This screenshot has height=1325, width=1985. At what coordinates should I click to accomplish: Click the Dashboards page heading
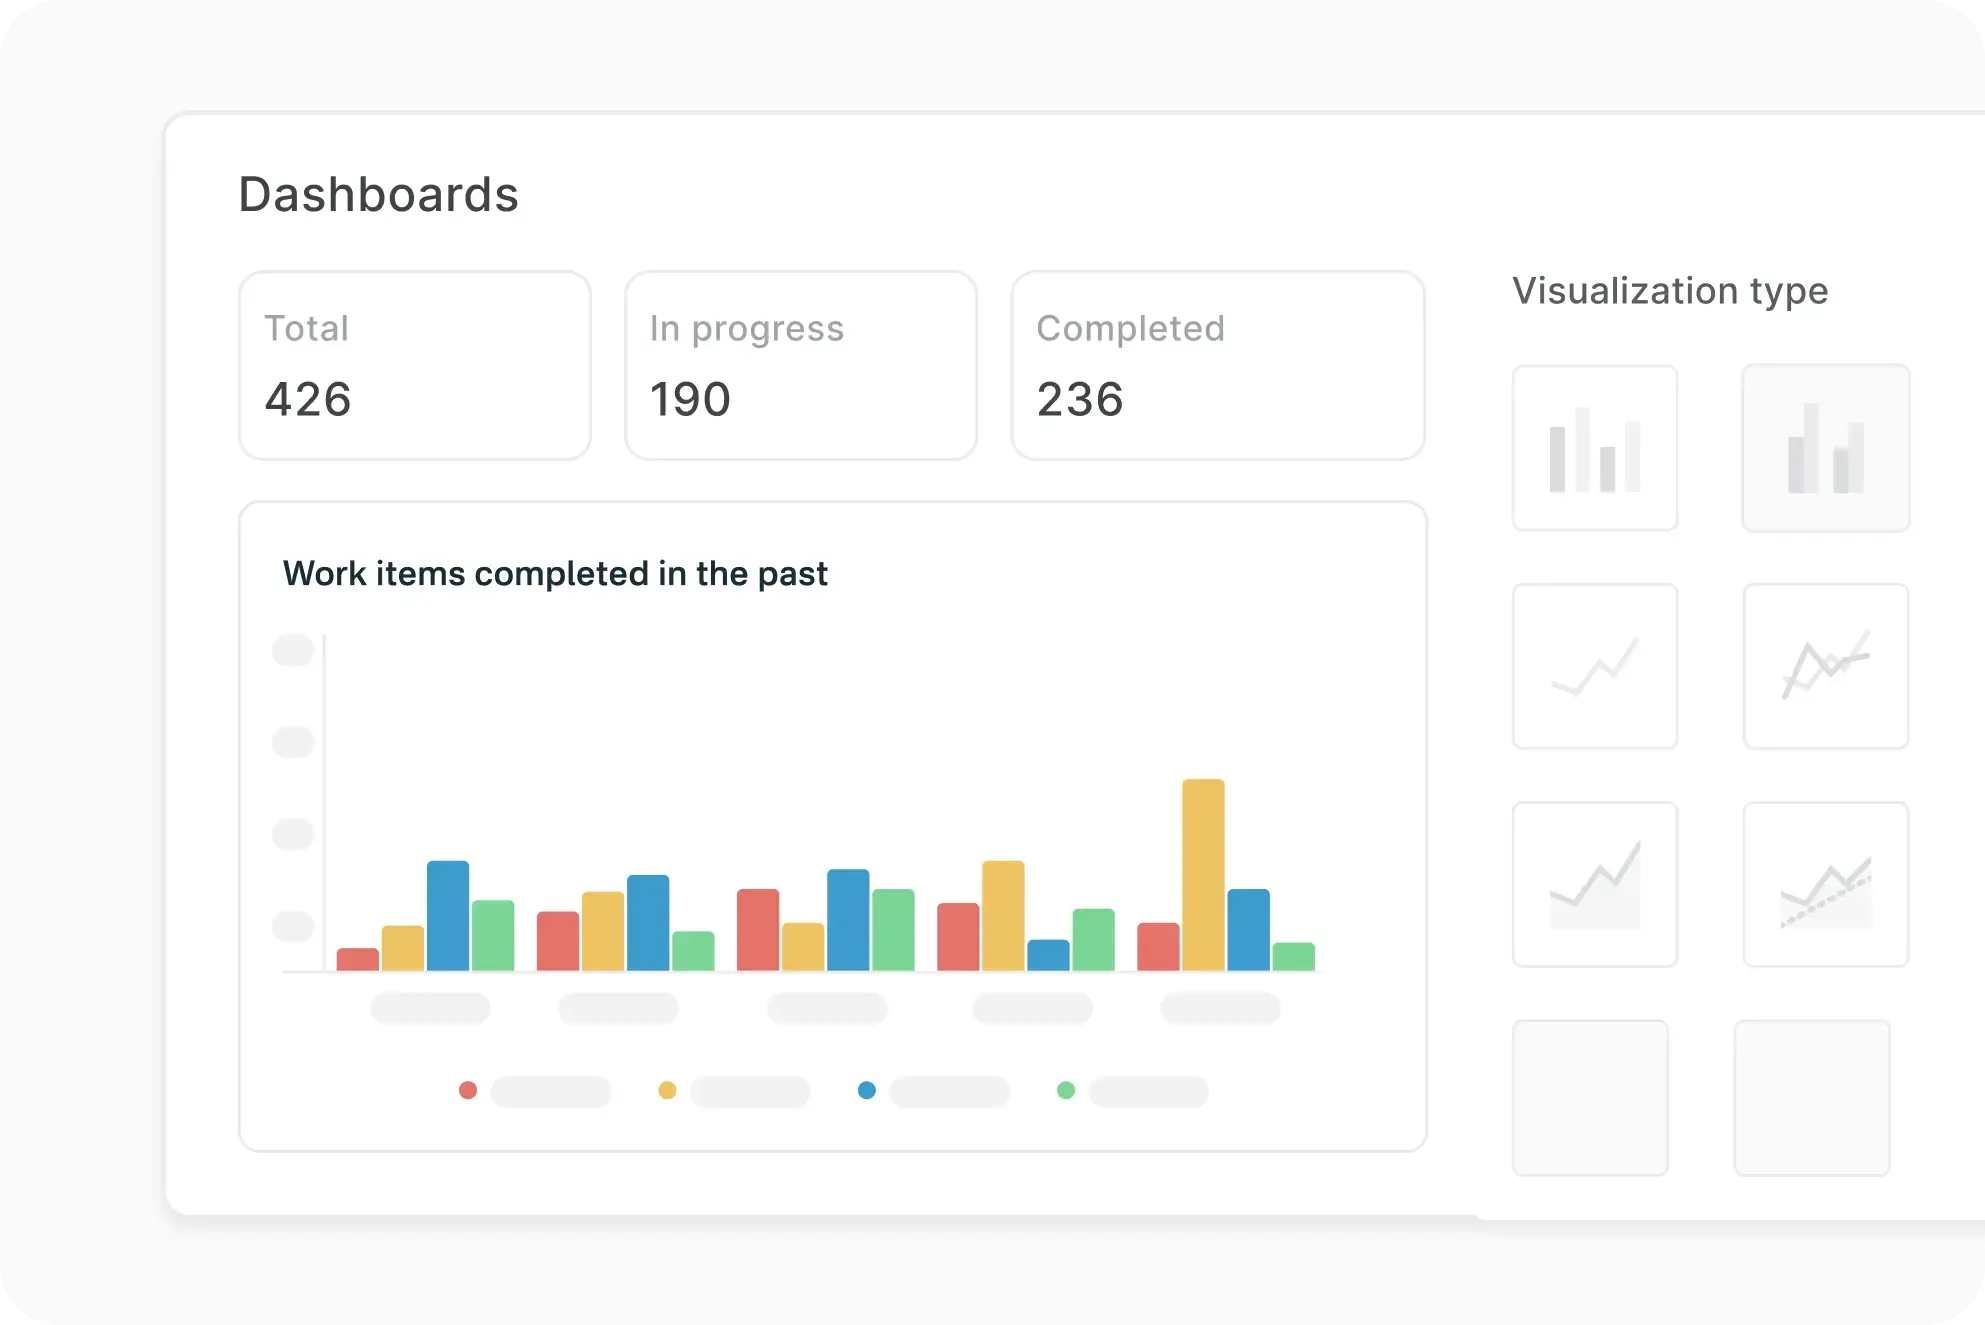[378, 194]
